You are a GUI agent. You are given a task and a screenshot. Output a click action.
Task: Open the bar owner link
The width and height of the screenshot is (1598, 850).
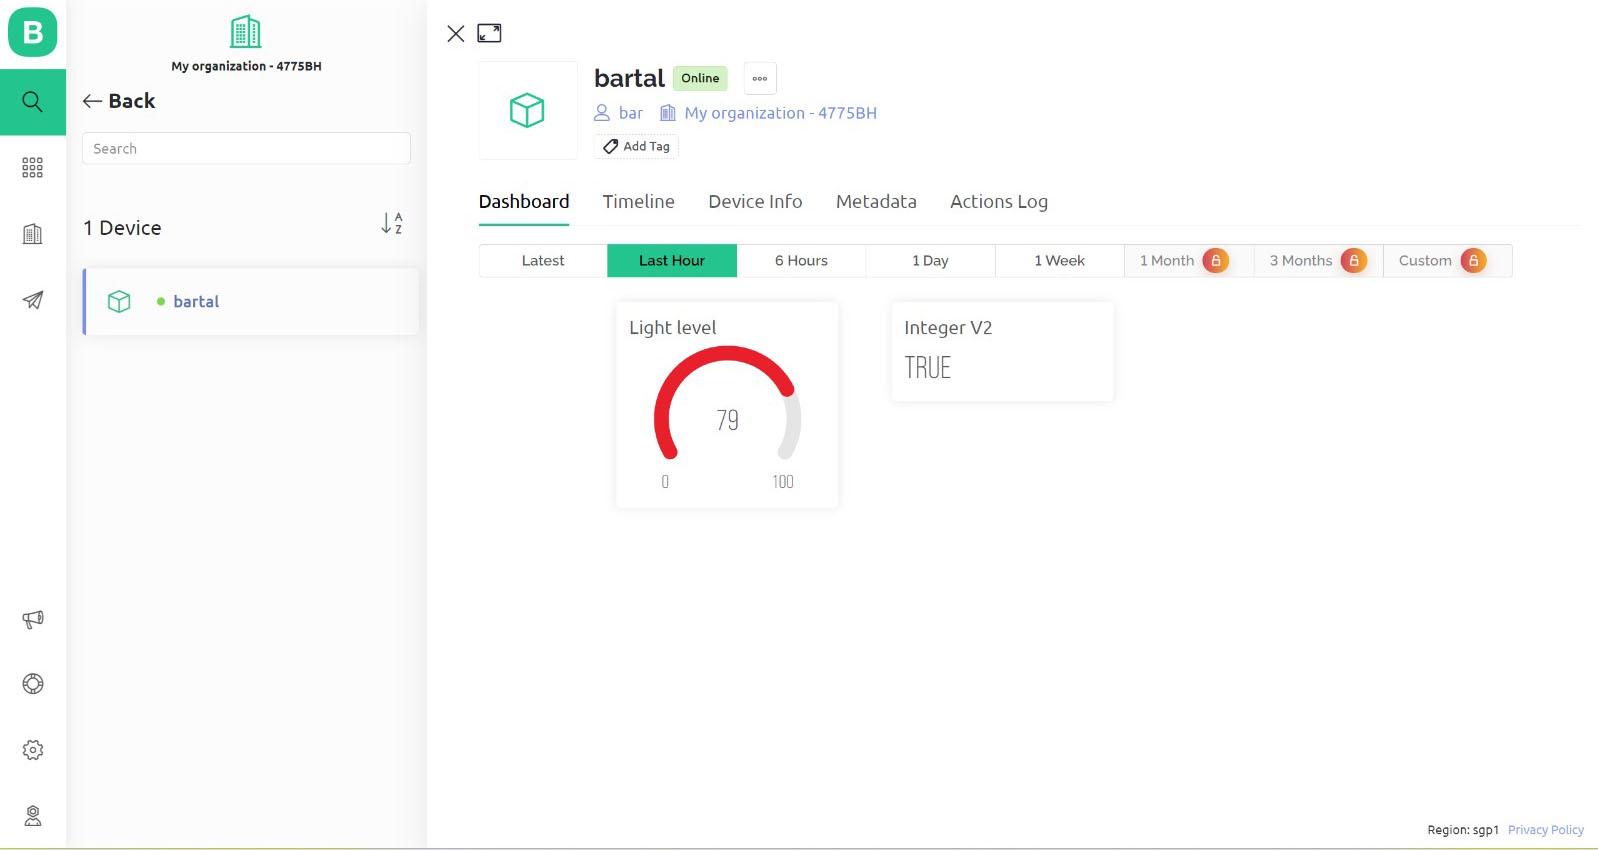point(619,113)
